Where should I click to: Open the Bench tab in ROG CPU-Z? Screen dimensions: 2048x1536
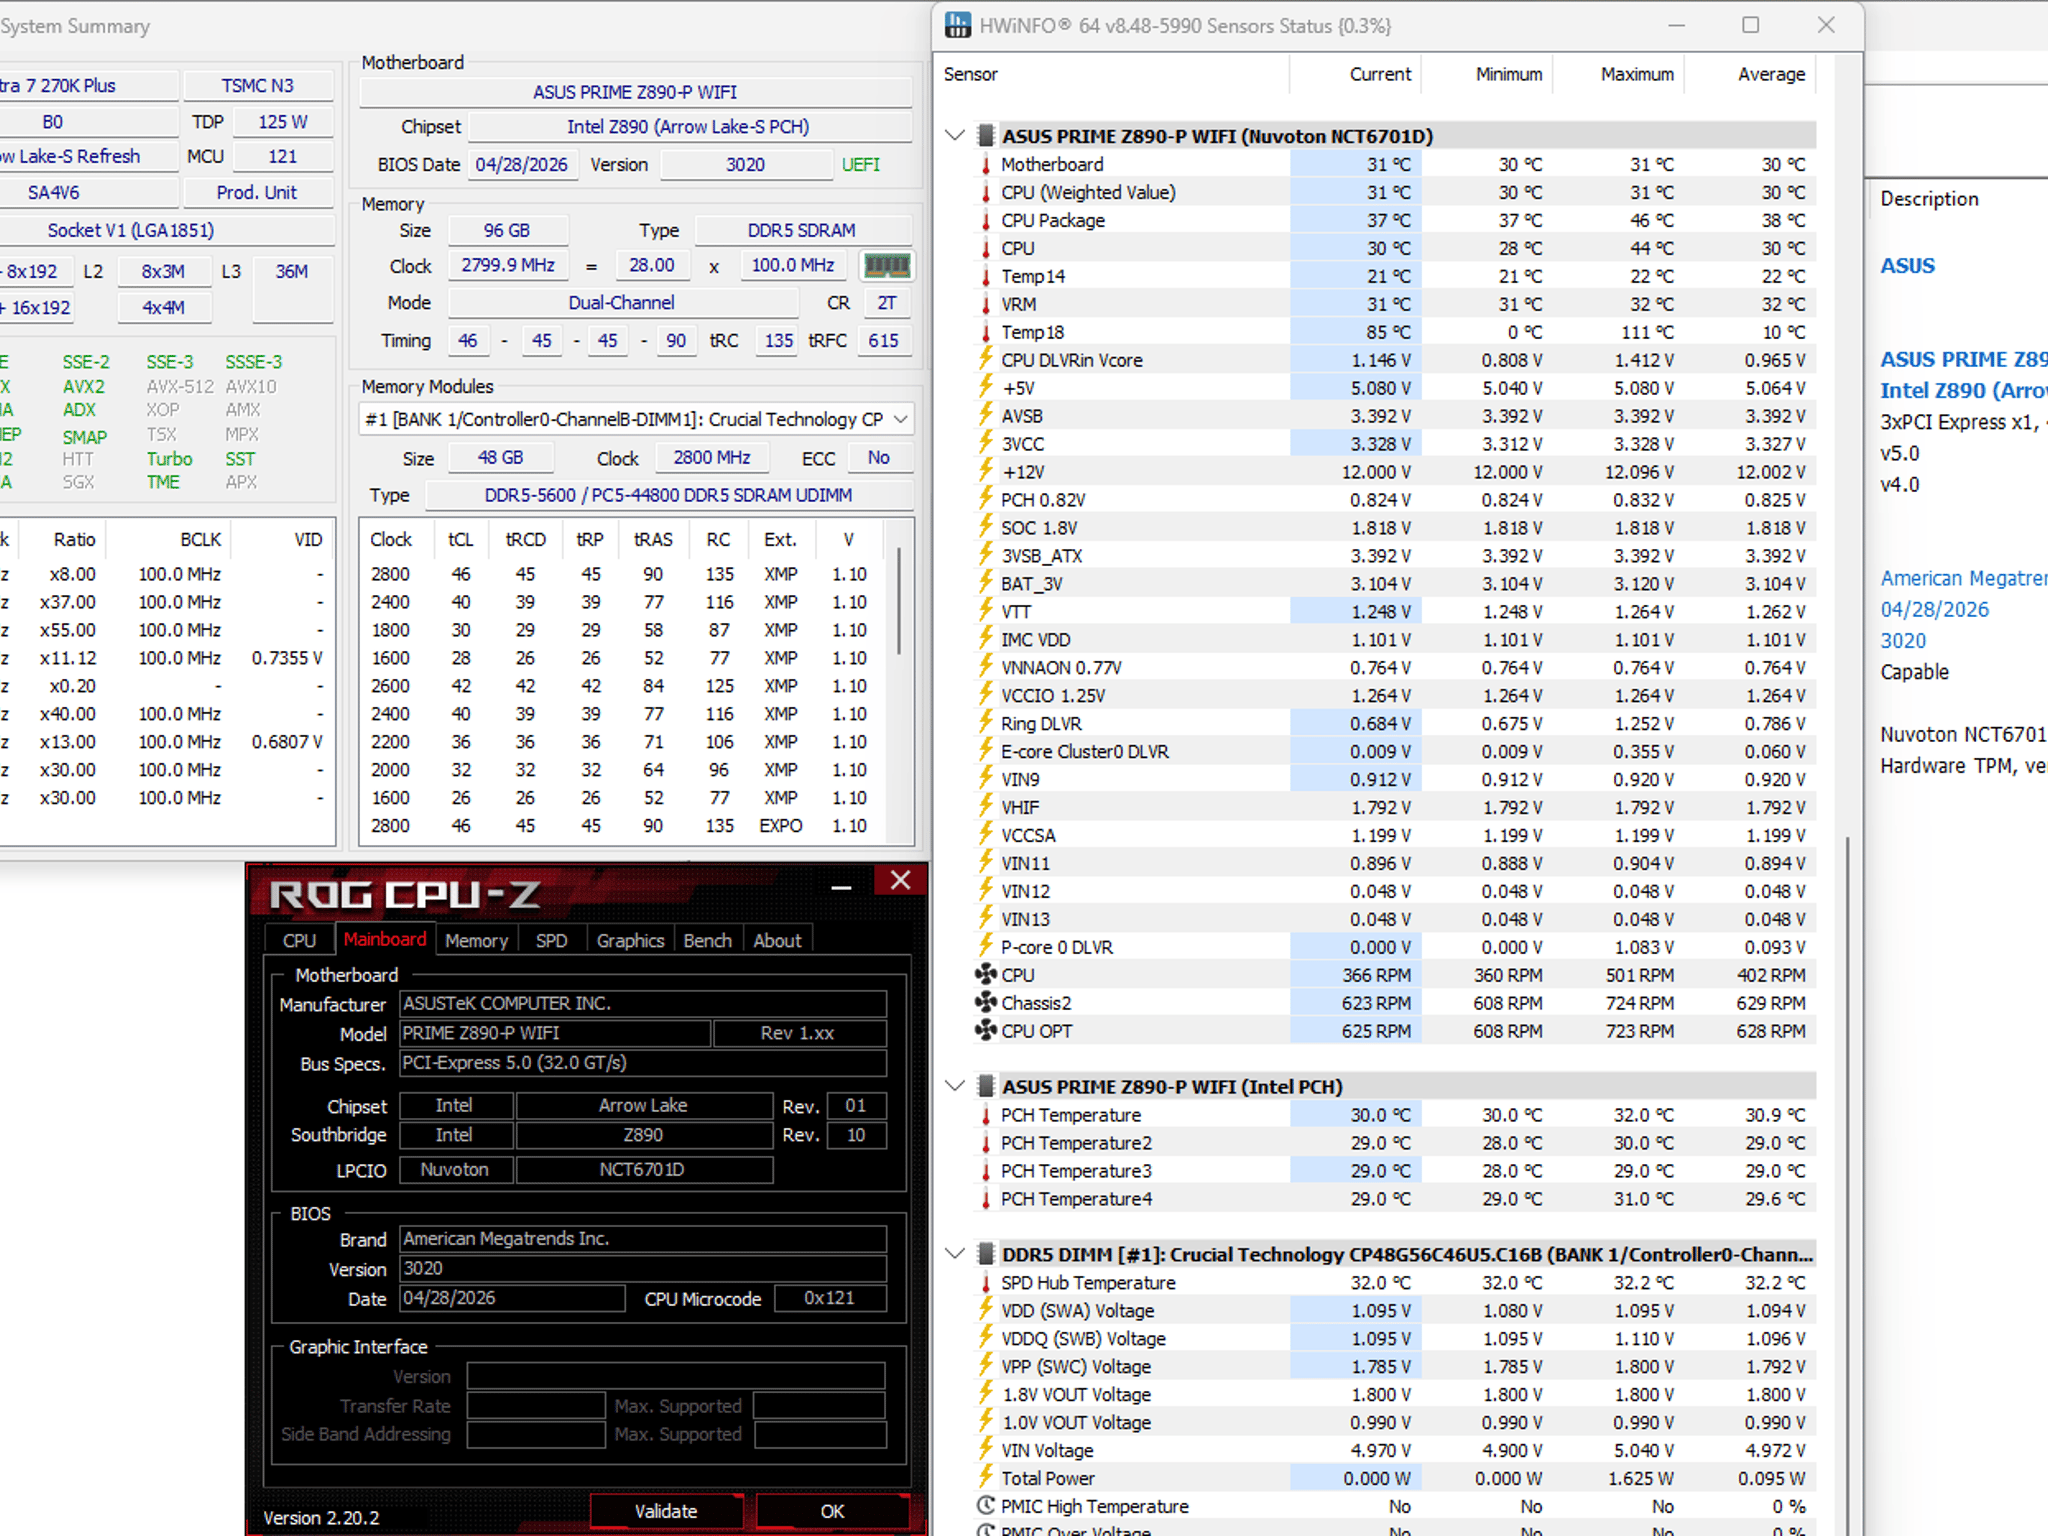pyautogui.click(x=707, y=940)
